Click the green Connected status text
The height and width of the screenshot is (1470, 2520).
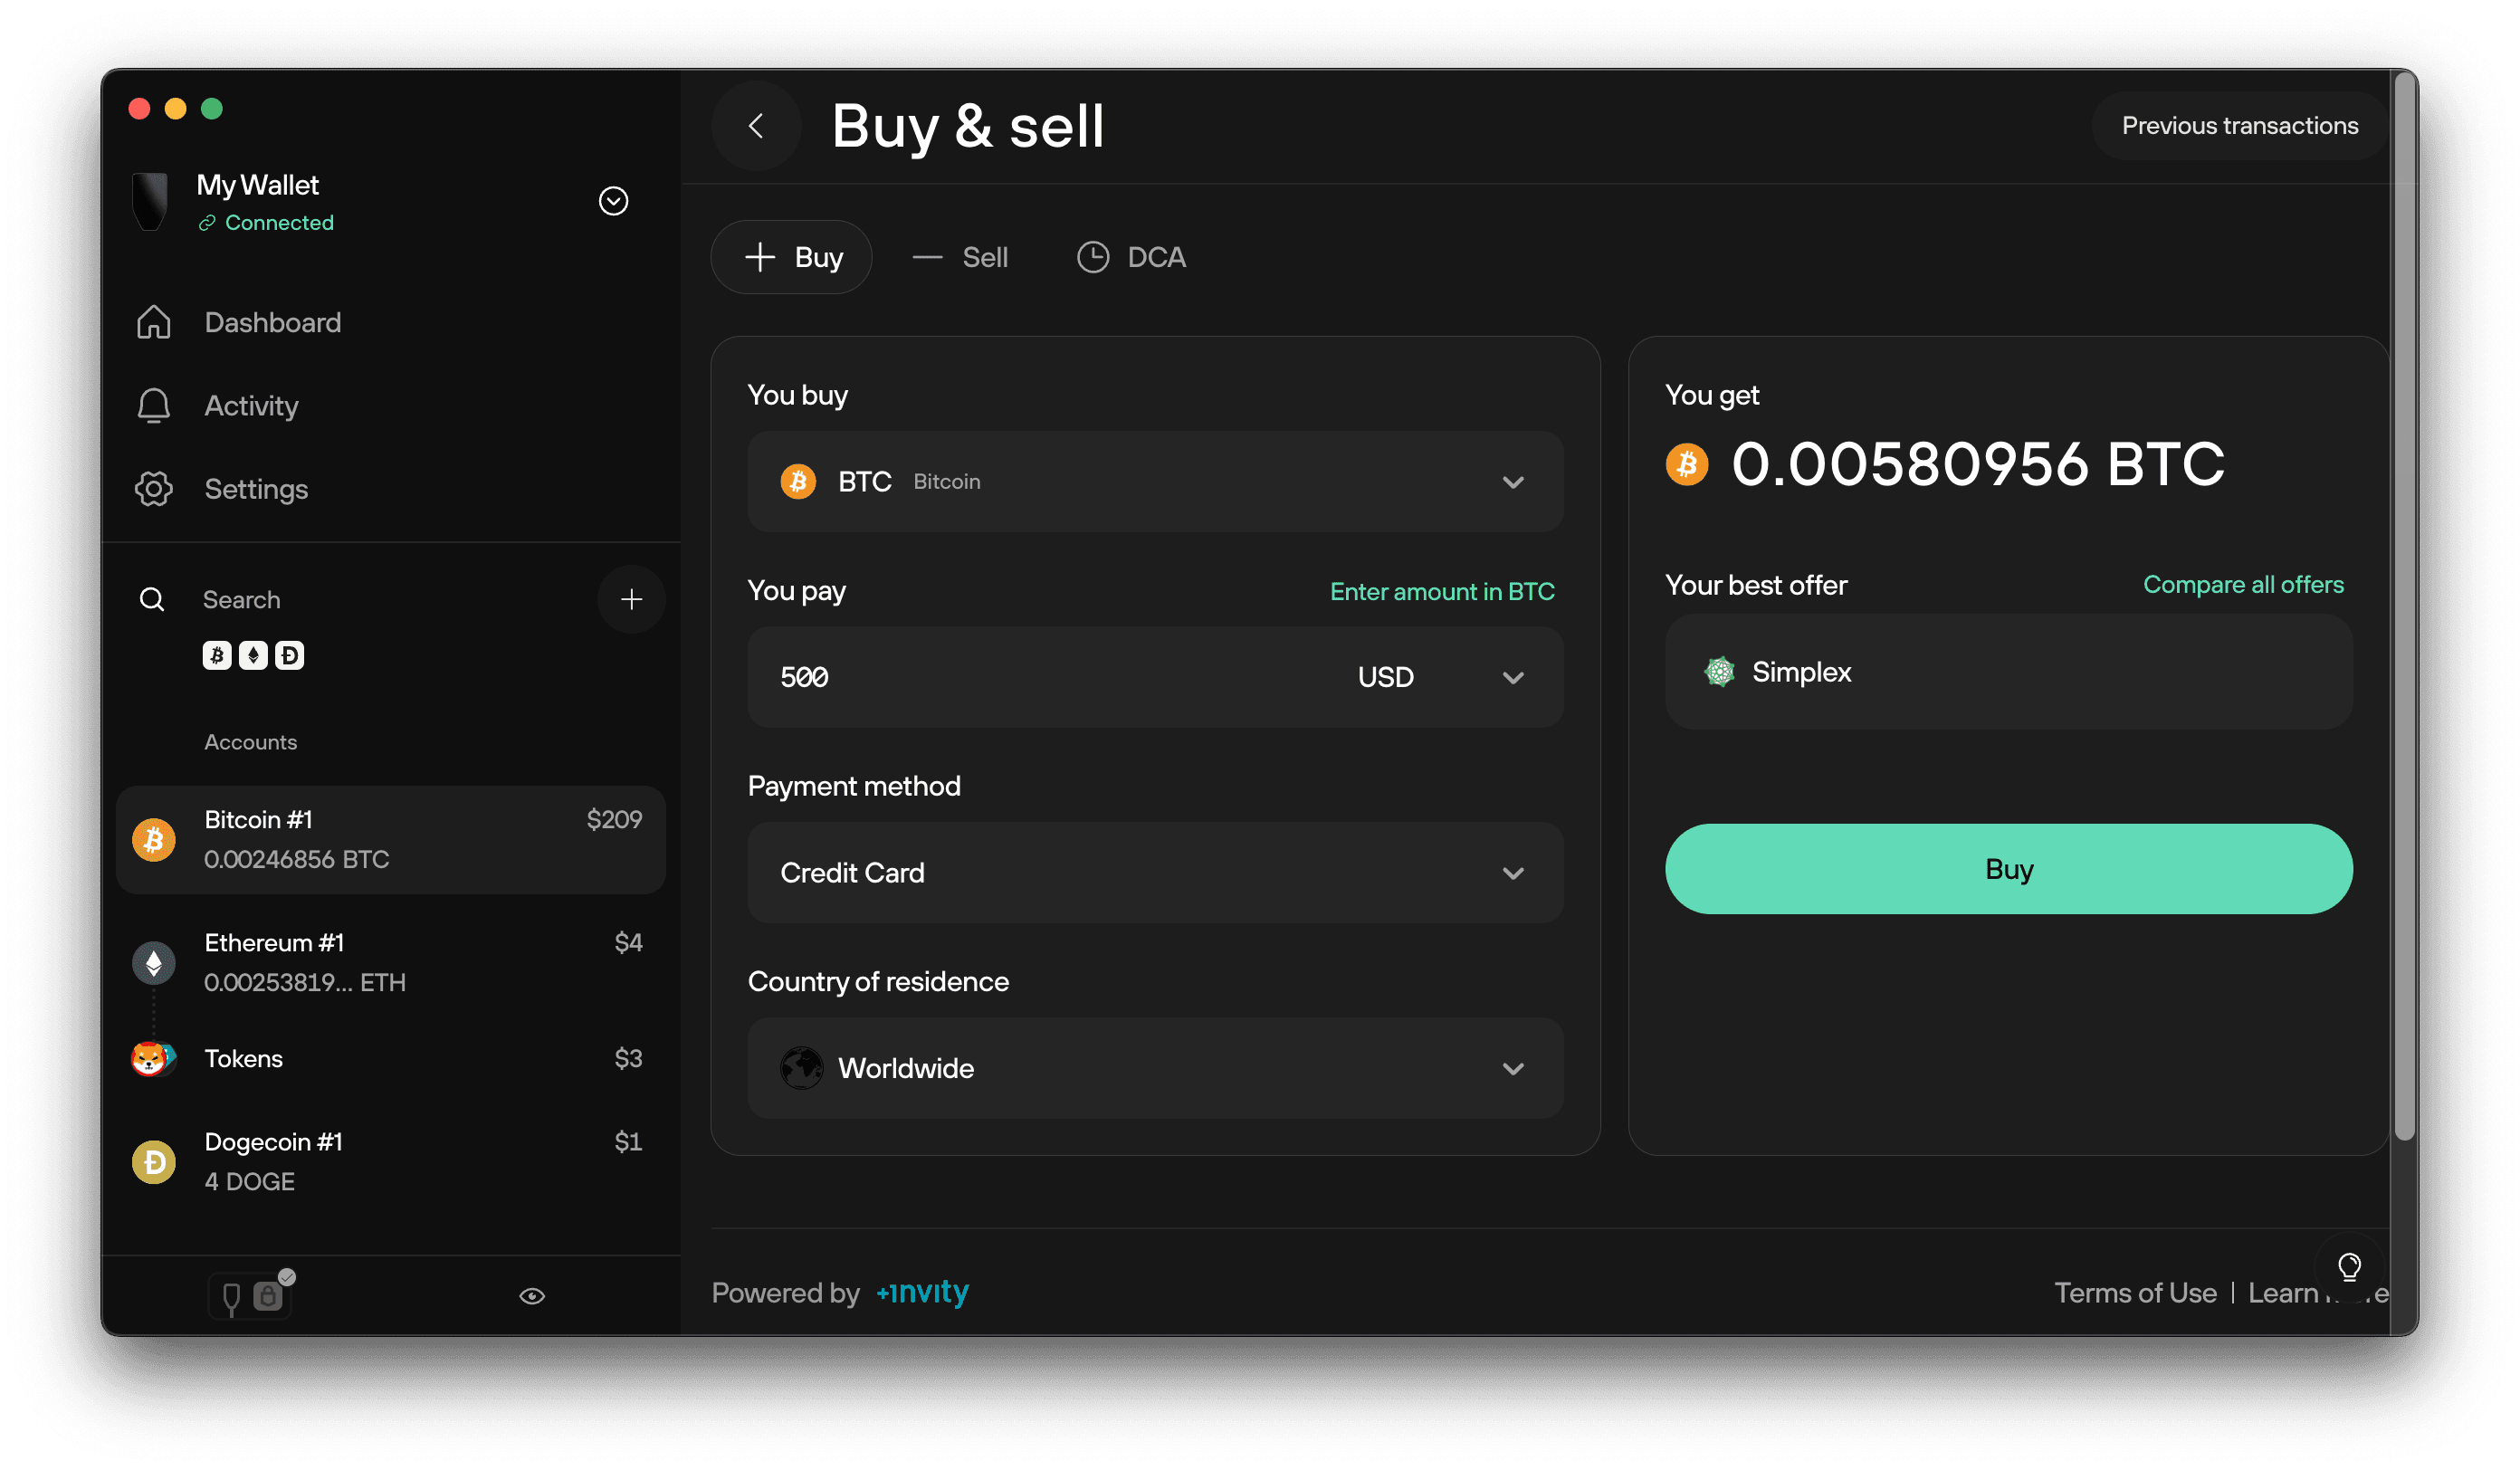click(279, 223)
